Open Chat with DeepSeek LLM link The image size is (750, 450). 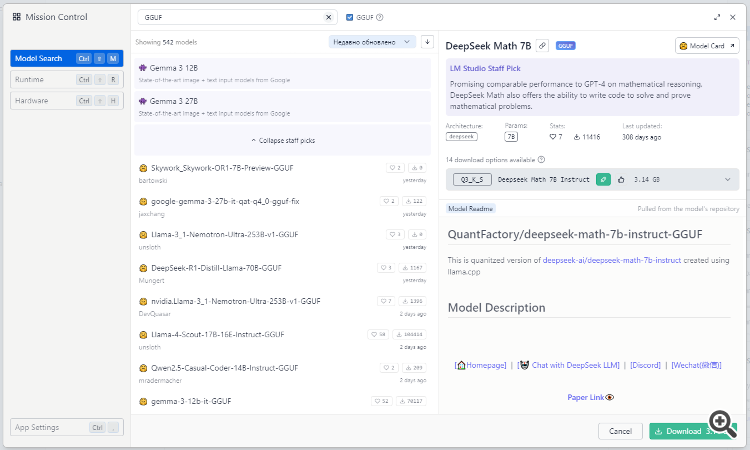coord(569,365)
